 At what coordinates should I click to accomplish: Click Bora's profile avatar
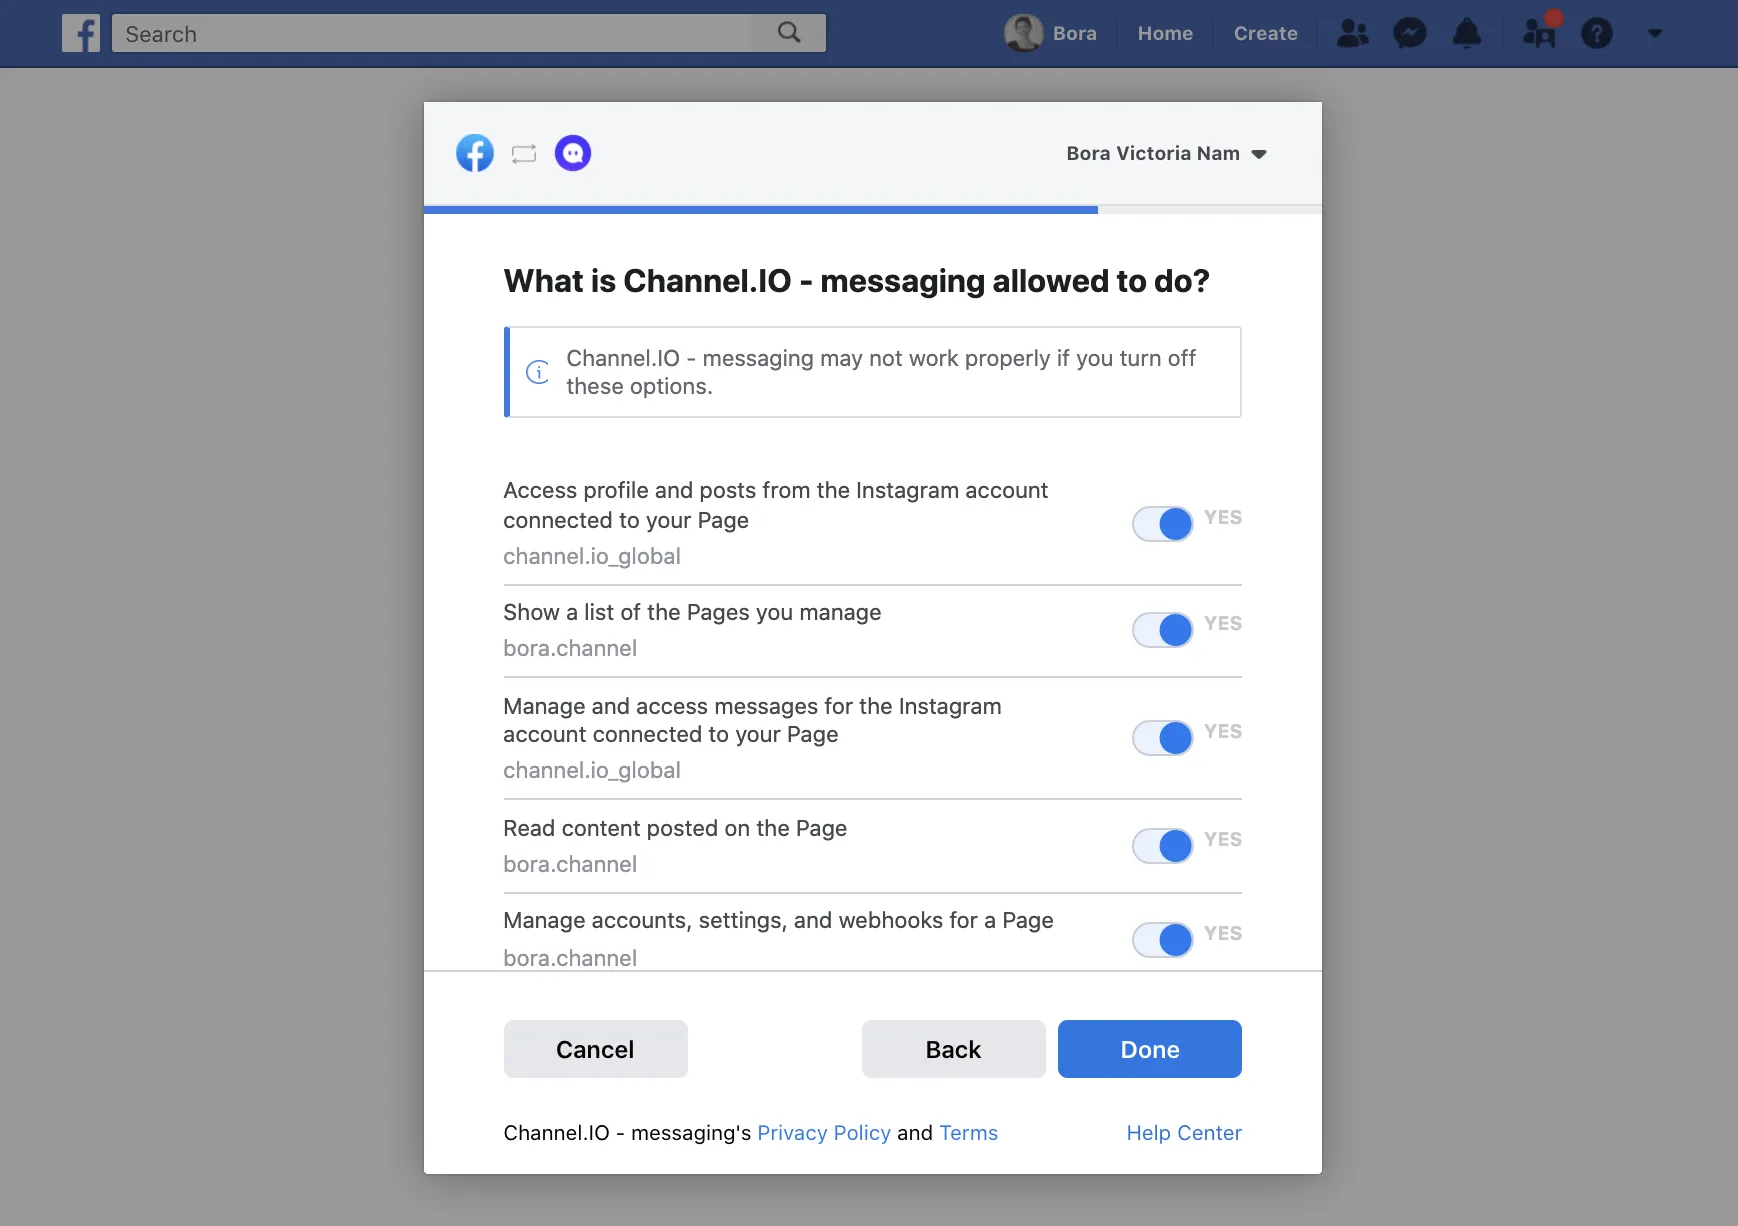pyautogui.click(x=1023, y=33)
